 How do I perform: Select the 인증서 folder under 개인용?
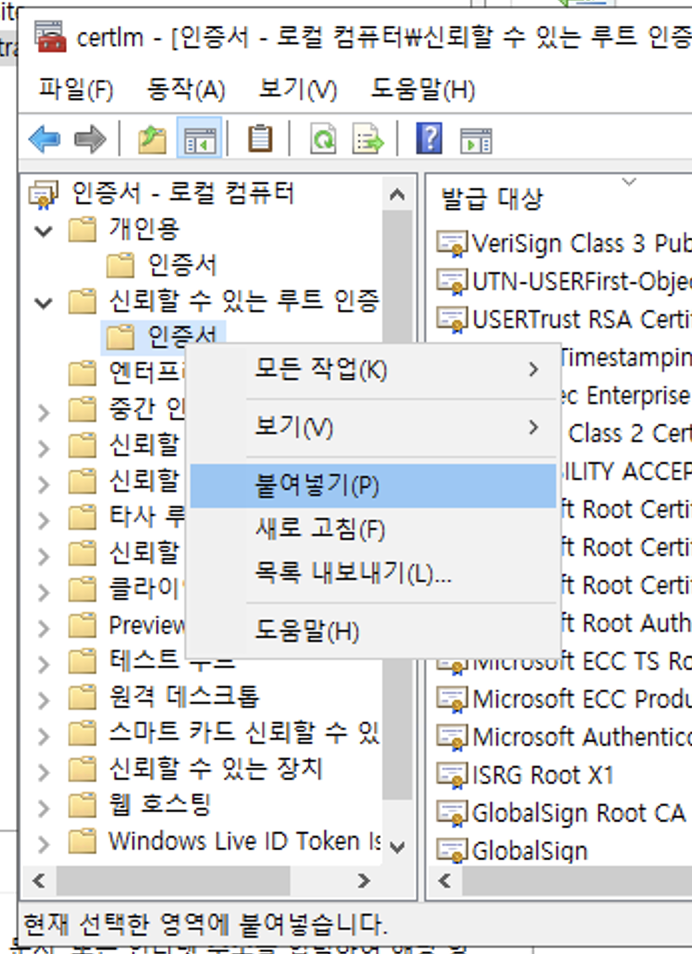183,265
